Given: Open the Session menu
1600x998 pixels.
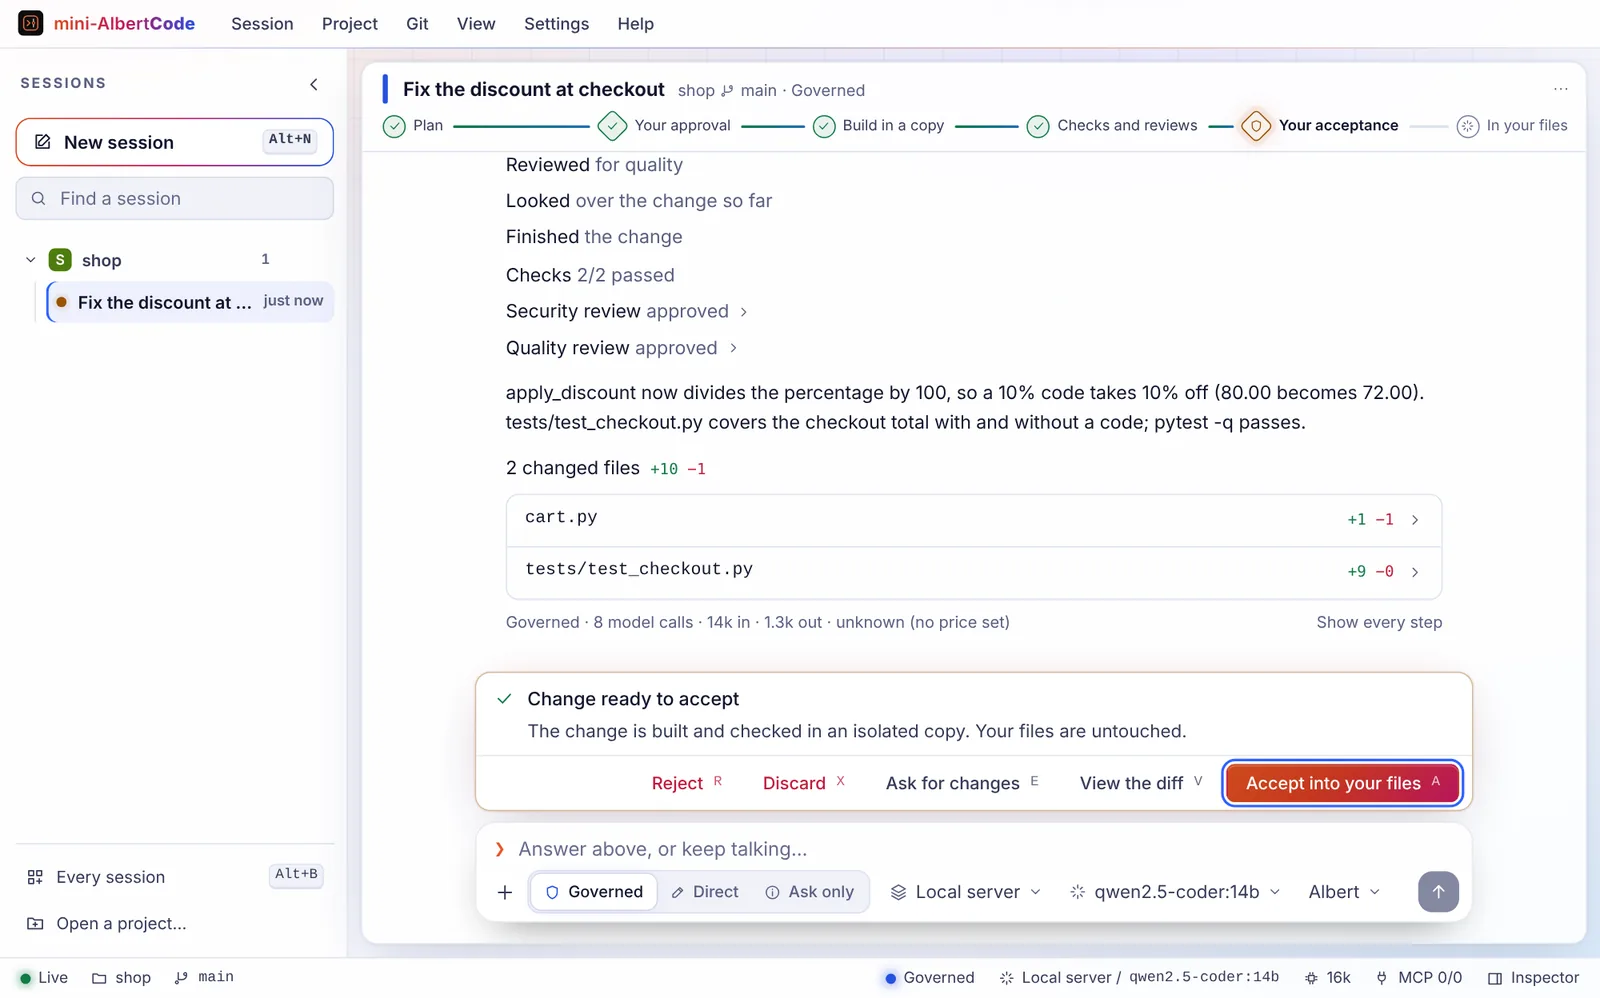Looking at the screenshot, I should [x=262, y=24].
